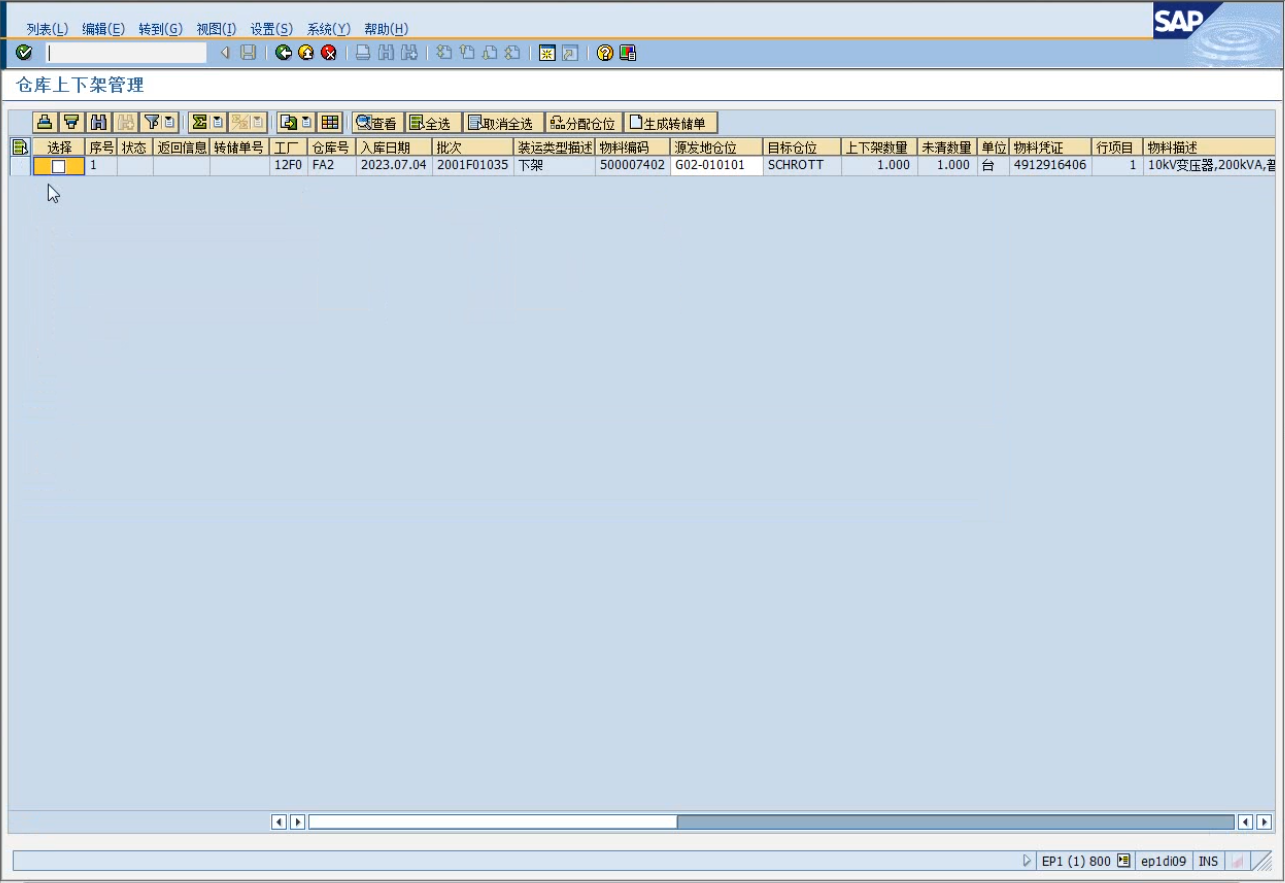1285x883 pixels.
Task: Click the 生成转储单 button
Action: pyautogui.click(x=672, y=123)
